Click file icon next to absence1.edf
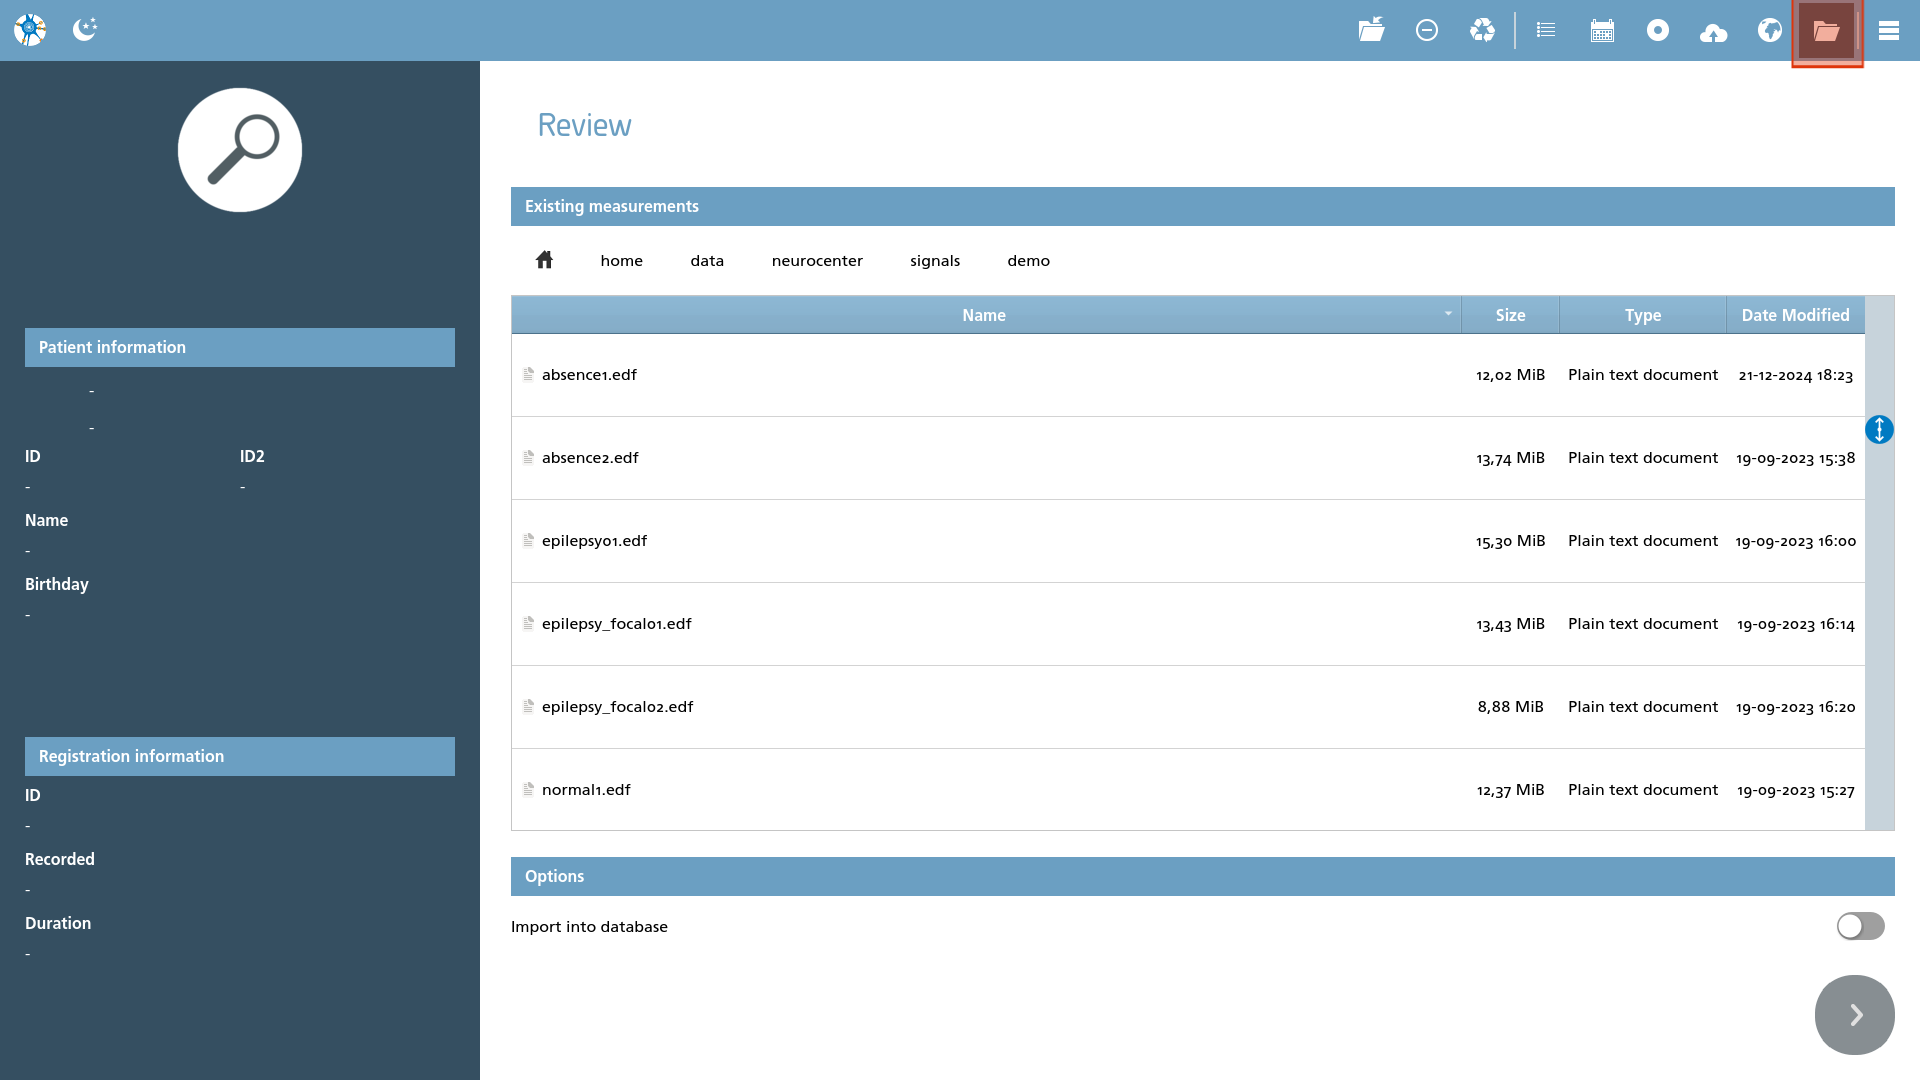 tap(528, 374)
